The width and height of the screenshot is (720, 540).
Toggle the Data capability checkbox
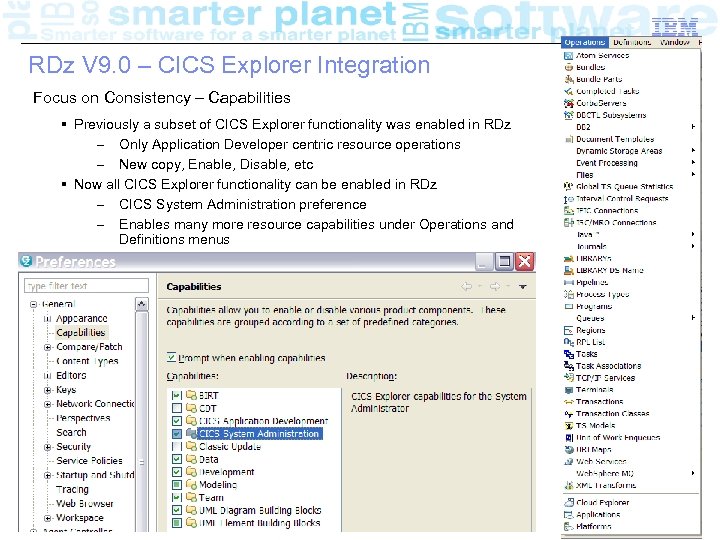[x=177, y=459]
